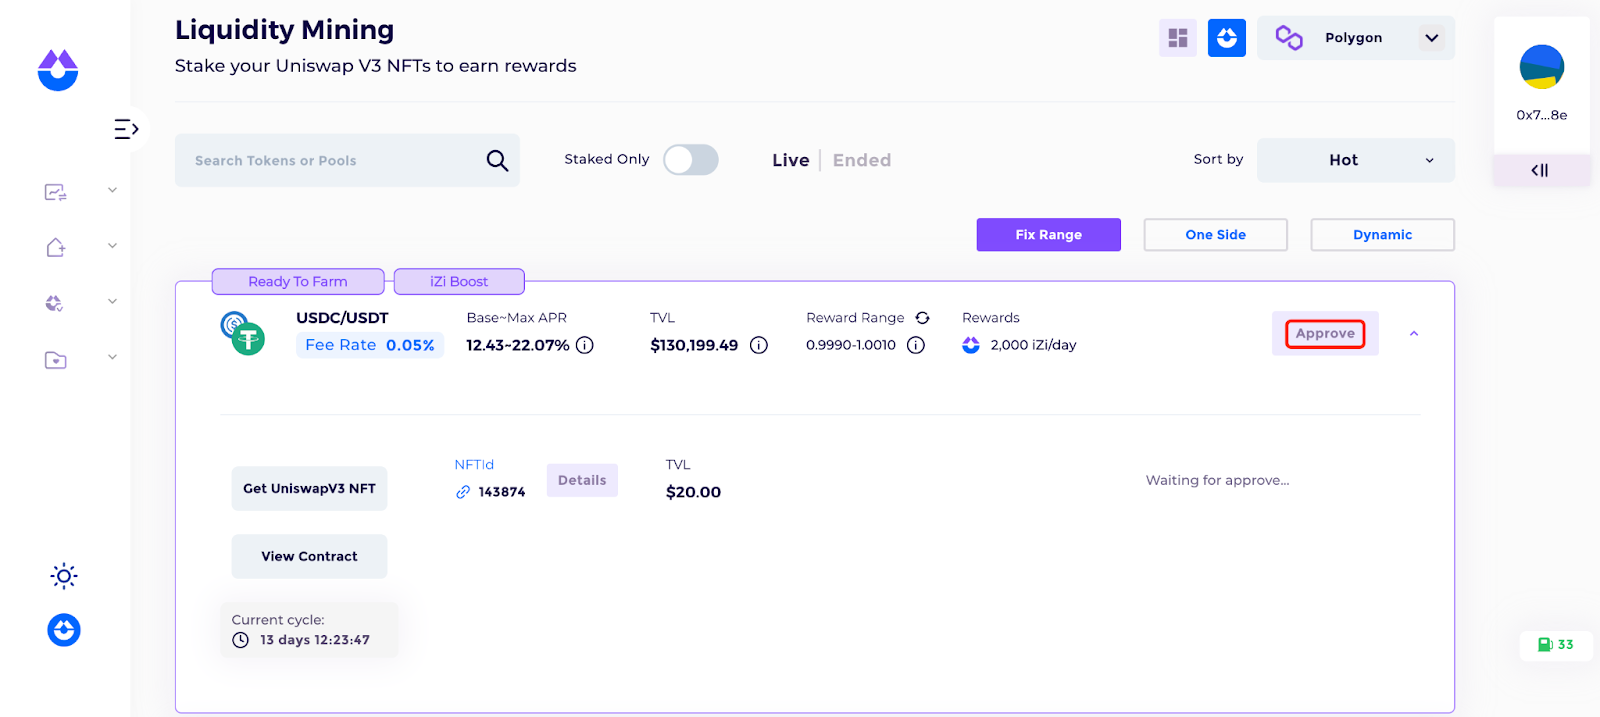Click the 2,000 iZi/day rewards text
The height and width of the screenshot is (717, 1600).
pos(1034,345)
